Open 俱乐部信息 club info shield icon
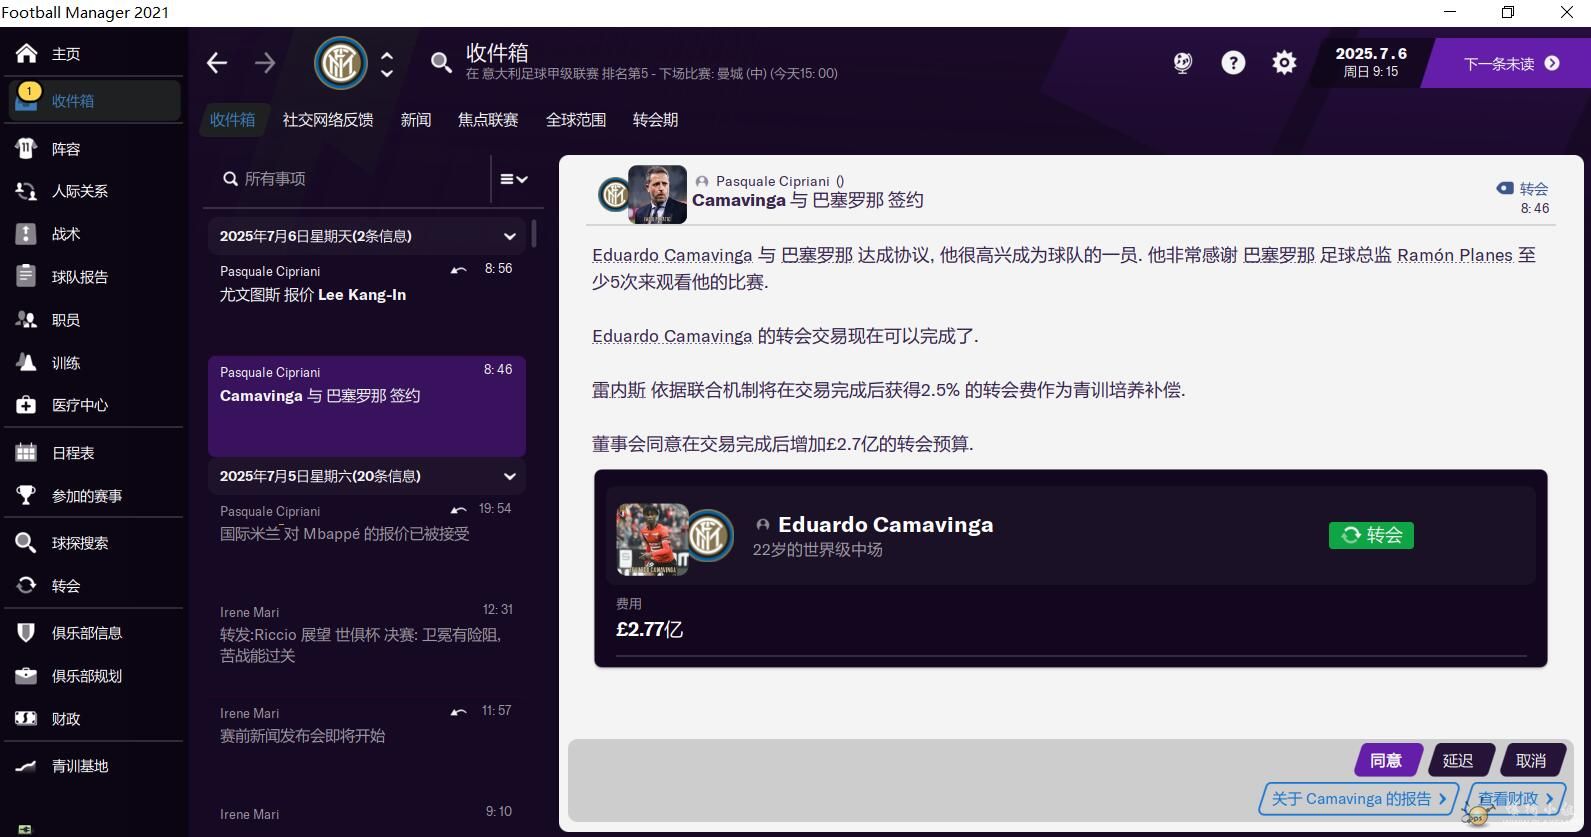This screenshot has height=837, width=1591. (x=27, y=633)
